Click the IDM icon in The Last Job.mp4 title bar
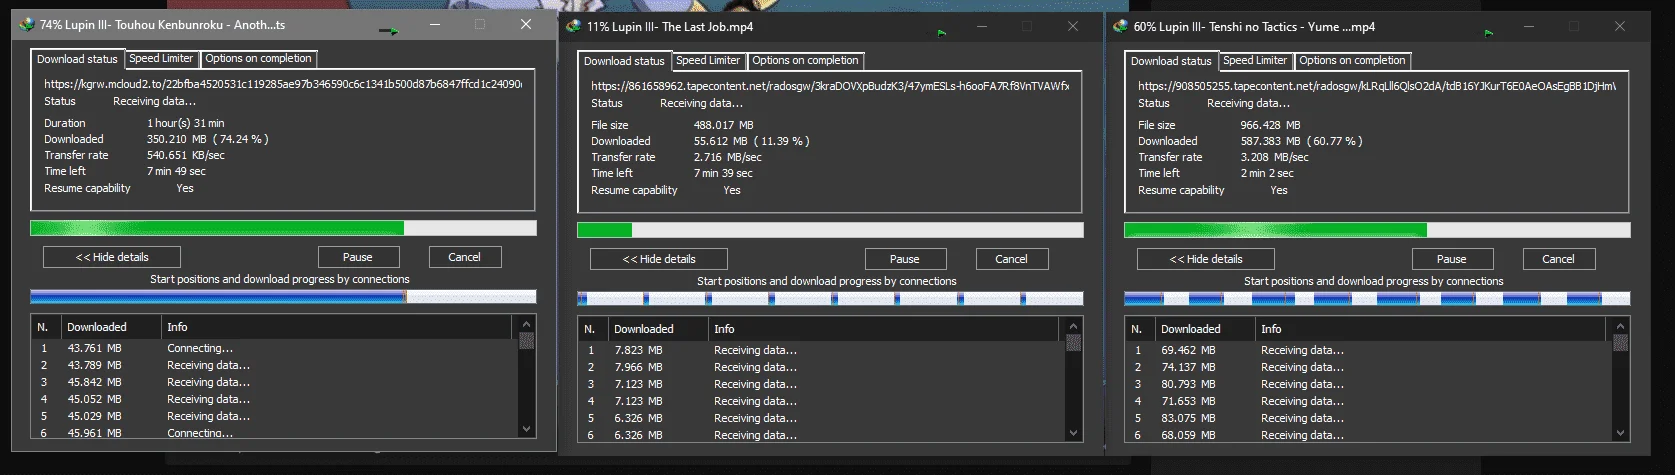Image resolution: width=1675 pixels, height=475 pixels. pyautogui.click(x=574, y=27)
